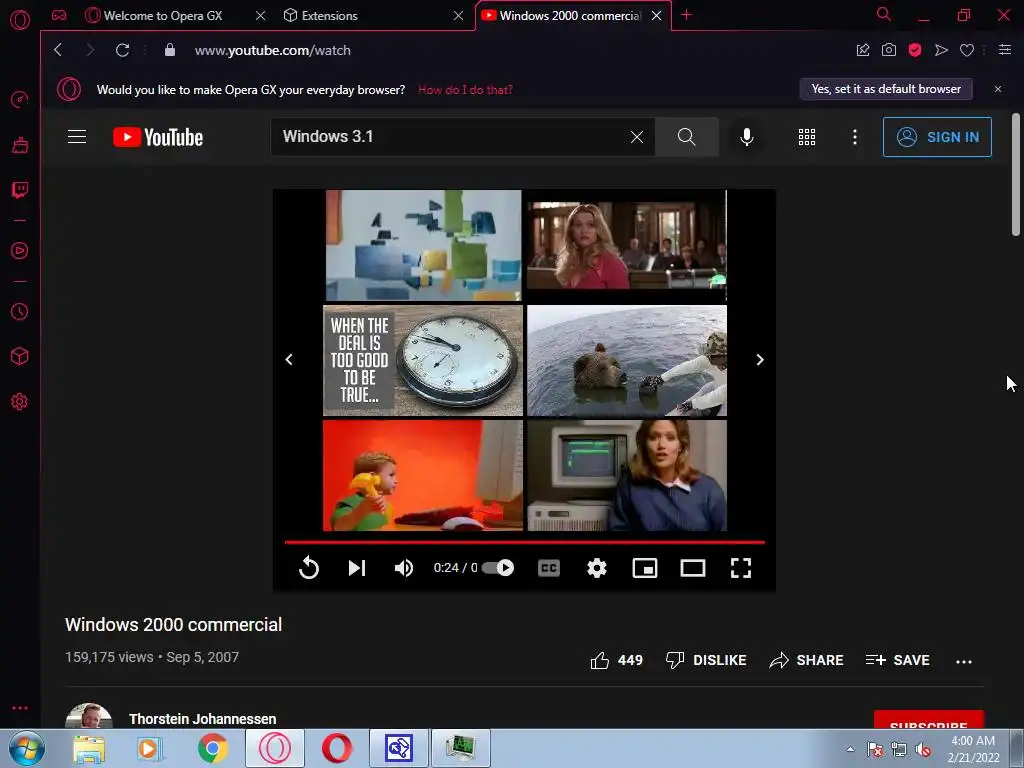The height and width of the screenshot is (768, 1024).
Task: Take a snapshot with the camera icon
Action: click(889, 50)
